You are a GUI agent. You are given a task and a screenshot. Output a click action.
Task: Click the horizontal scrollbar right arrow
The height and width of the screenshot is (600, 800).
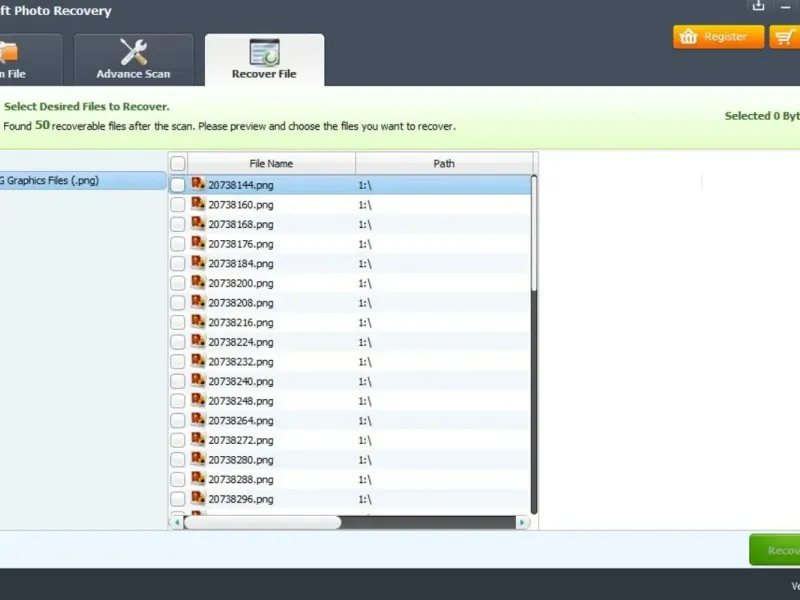[521, 522]
